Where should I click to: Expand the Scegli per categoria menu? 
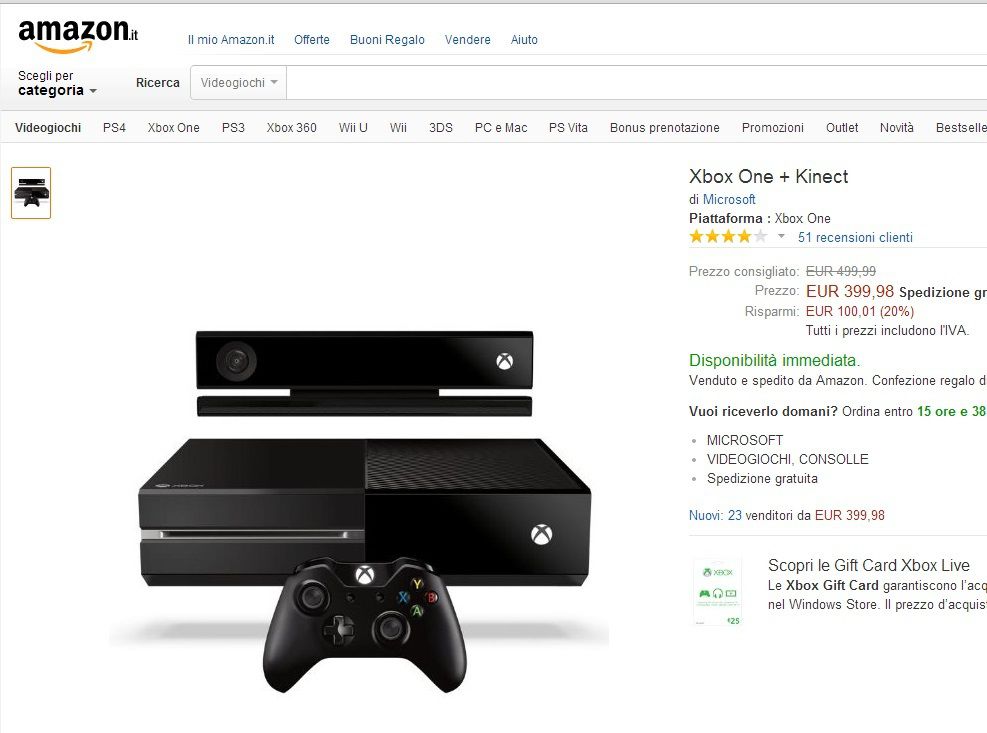click(x=57, y=83)
